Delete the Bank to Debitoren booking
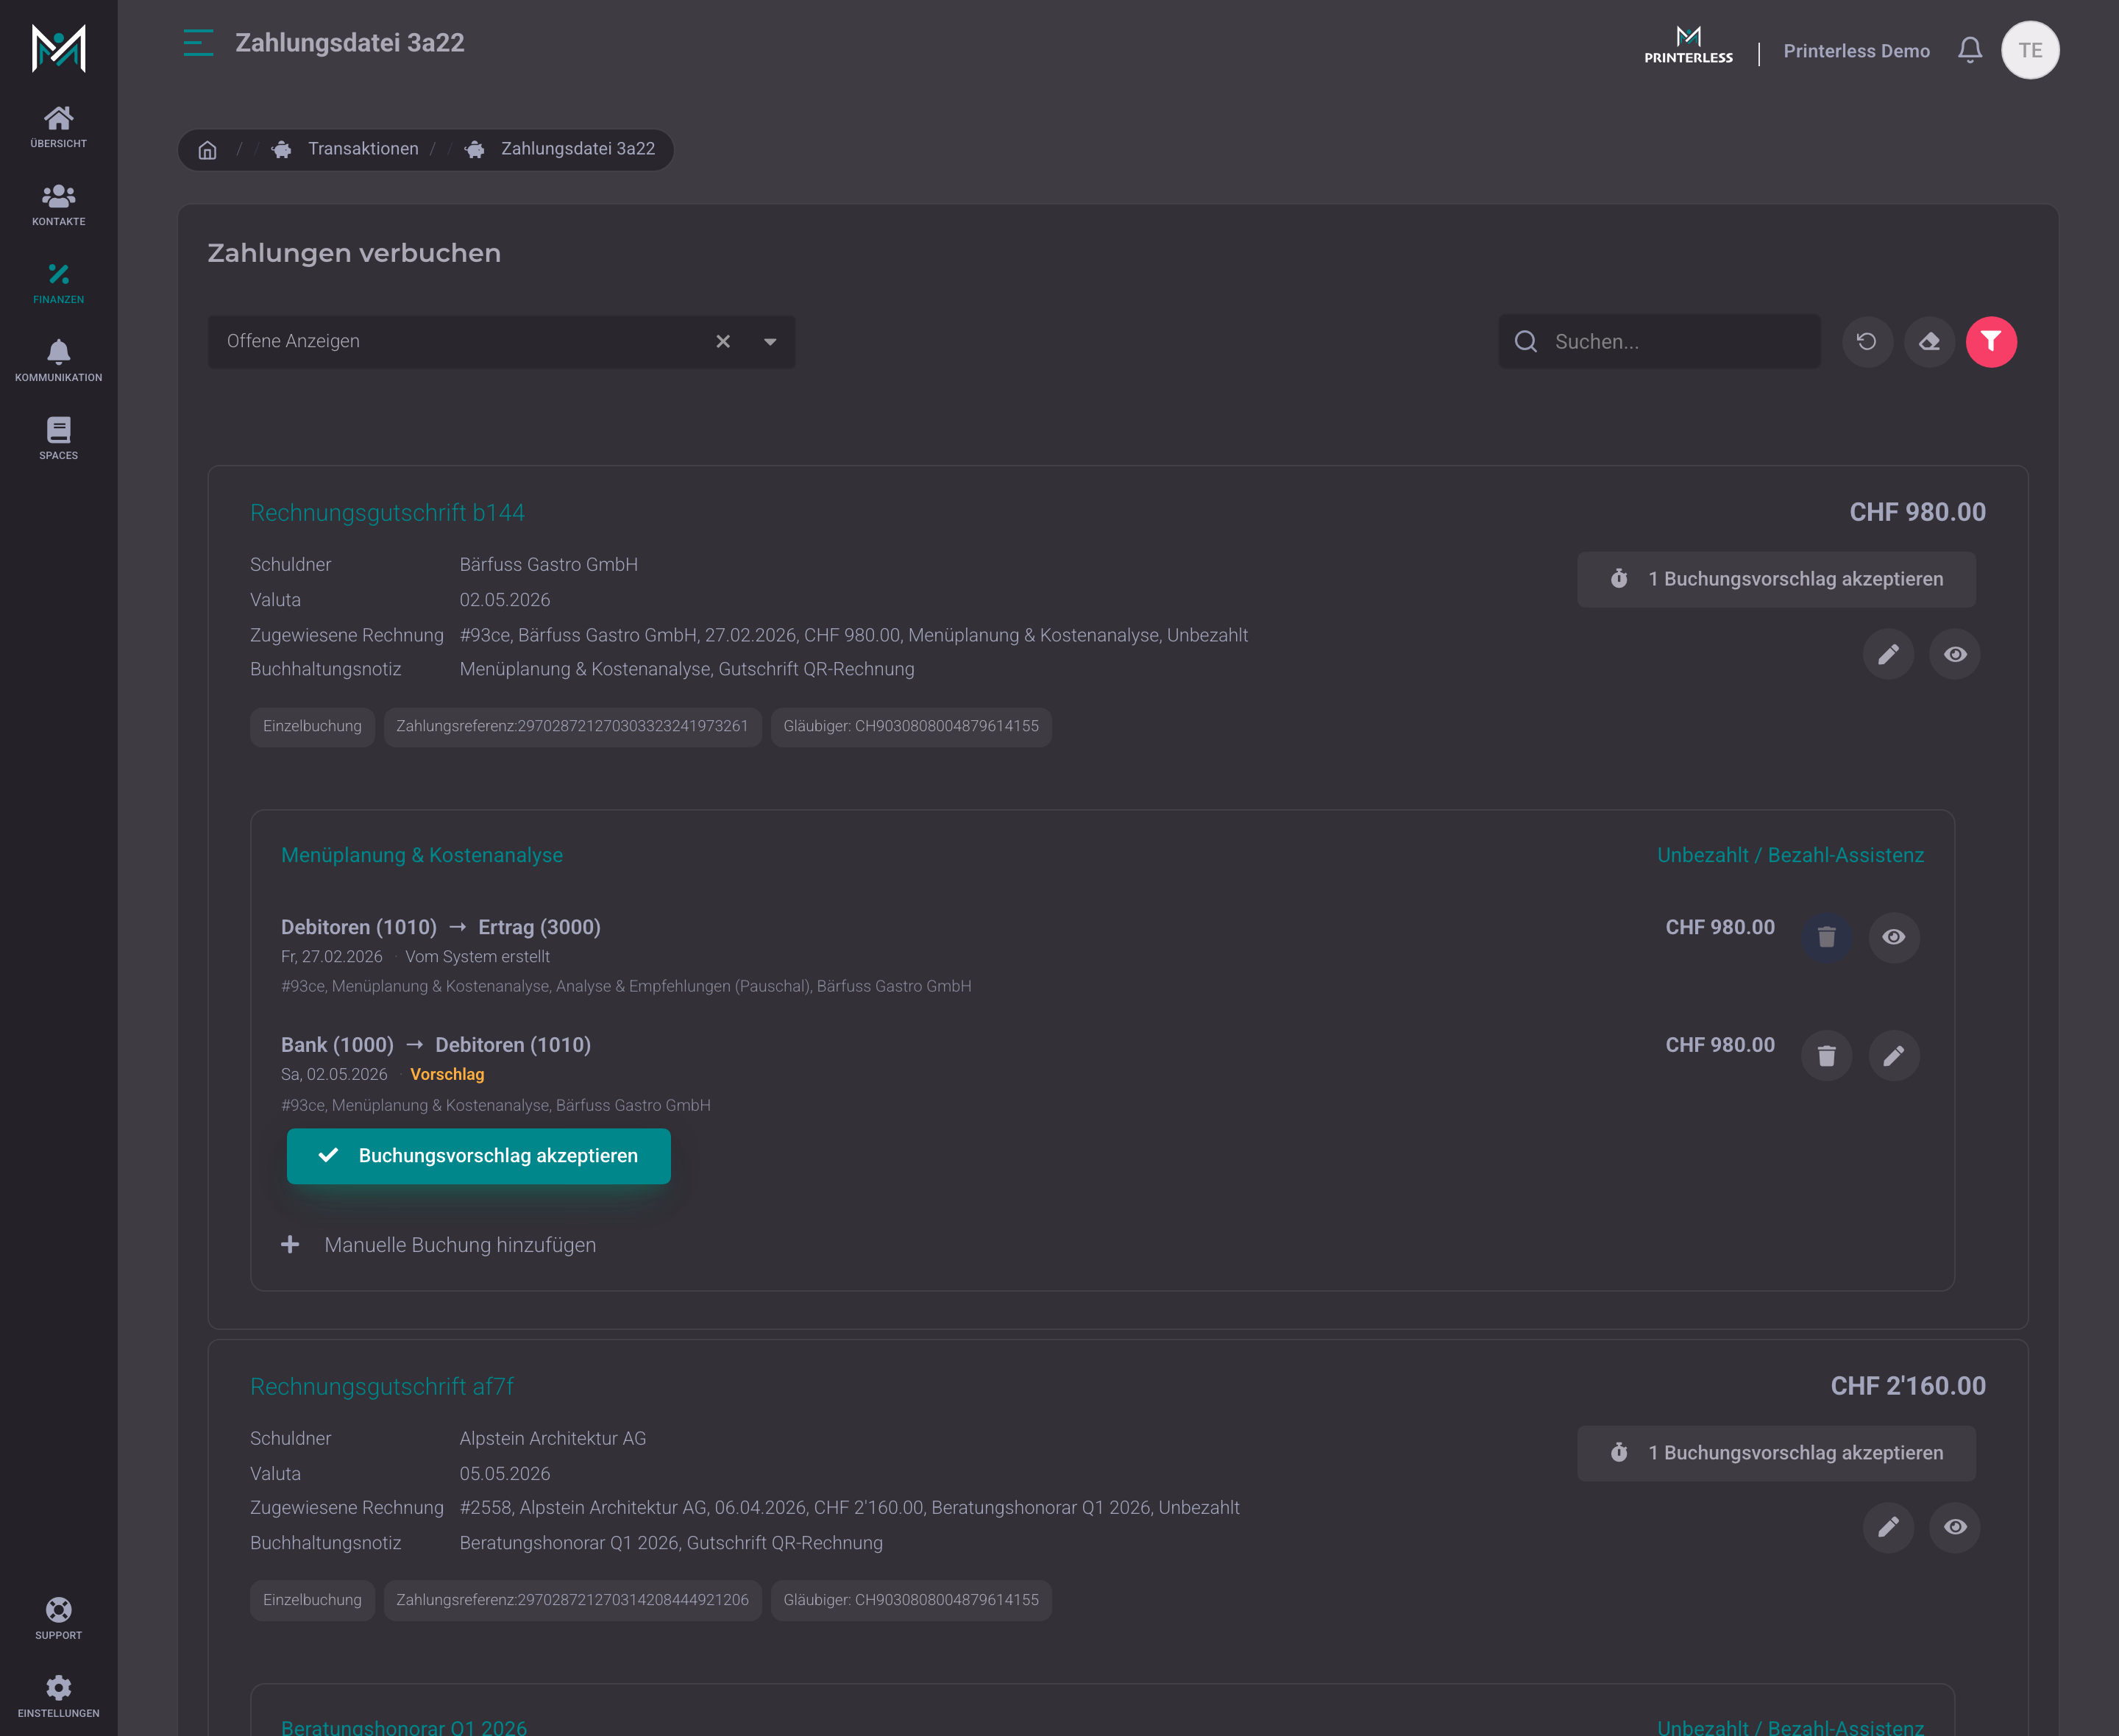Screen dimensions: 2119x1736 click(1826, 1056)
